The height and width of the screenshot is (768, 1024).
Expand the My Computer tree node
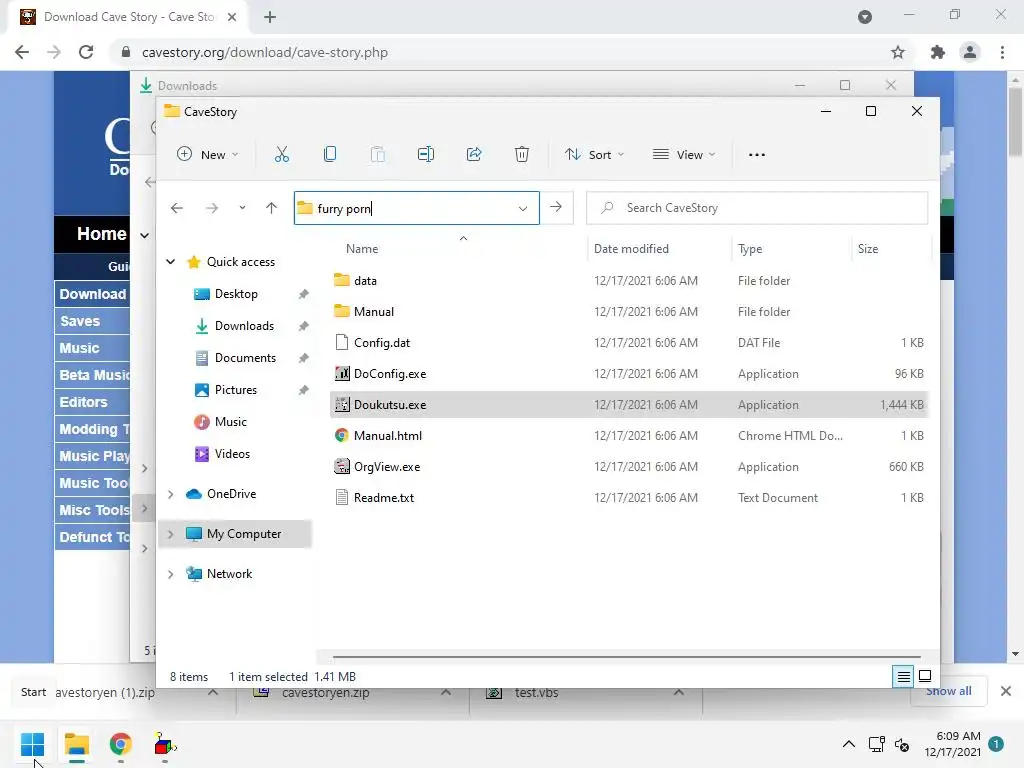point(170,534)
